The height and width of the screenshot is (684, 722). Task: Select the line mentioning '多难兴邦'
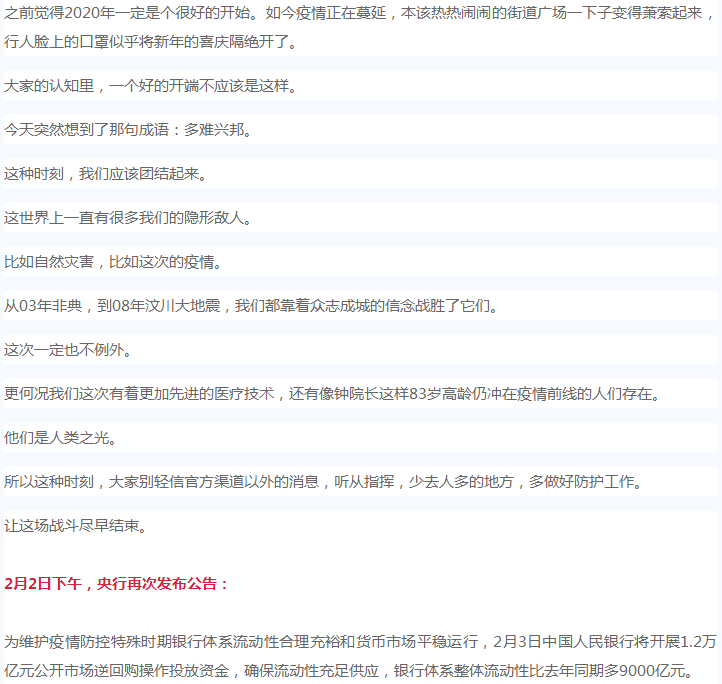coord(128,130)
